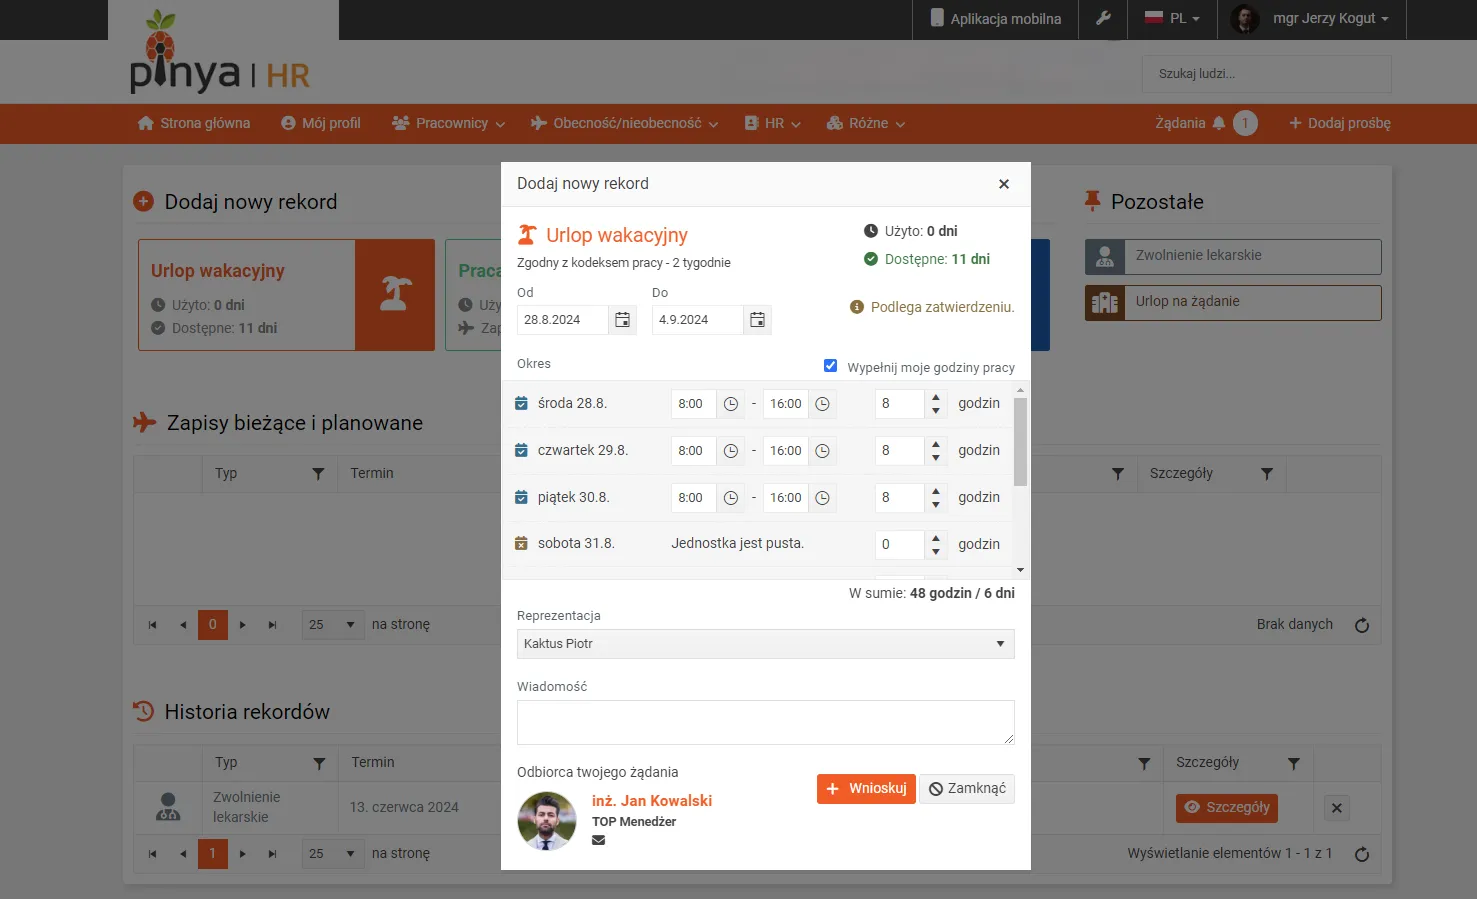Open inż. Jan Kowalski profile link
The height and width of the screenshot is (899, 1477).
pos(652,801)
